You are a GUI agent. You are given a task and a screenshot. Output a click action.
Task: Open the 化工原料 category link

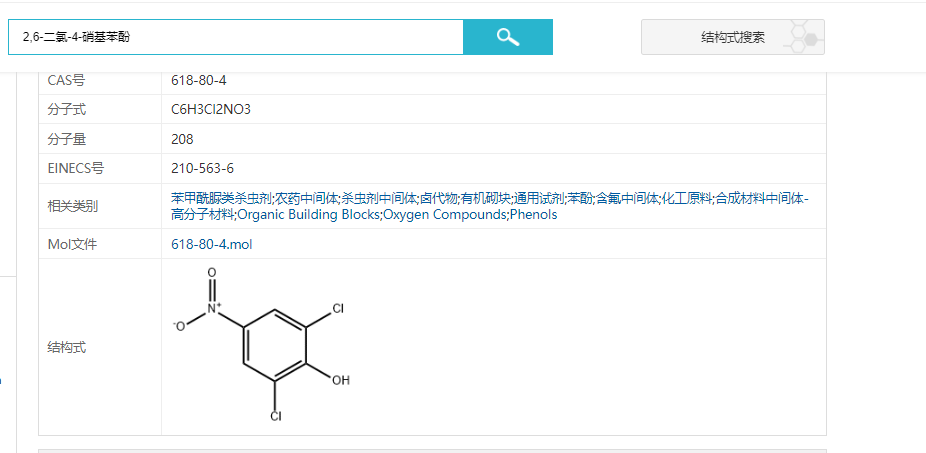(x=687, y=198)
